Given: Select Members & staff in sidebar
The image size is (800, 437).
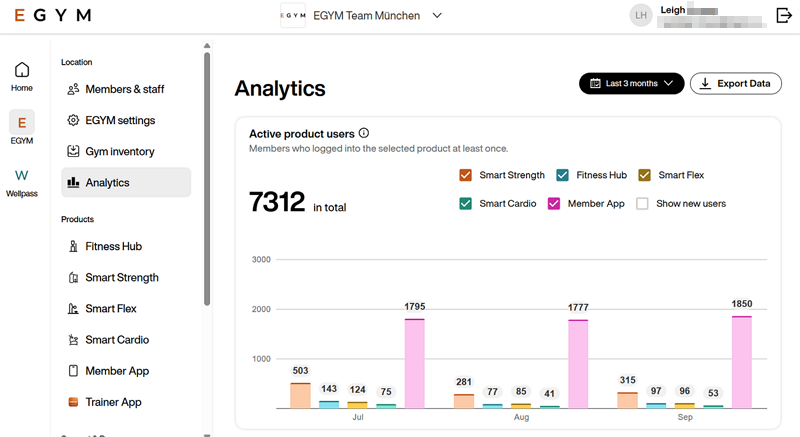Looking at the screenshot, I should 124,89.
